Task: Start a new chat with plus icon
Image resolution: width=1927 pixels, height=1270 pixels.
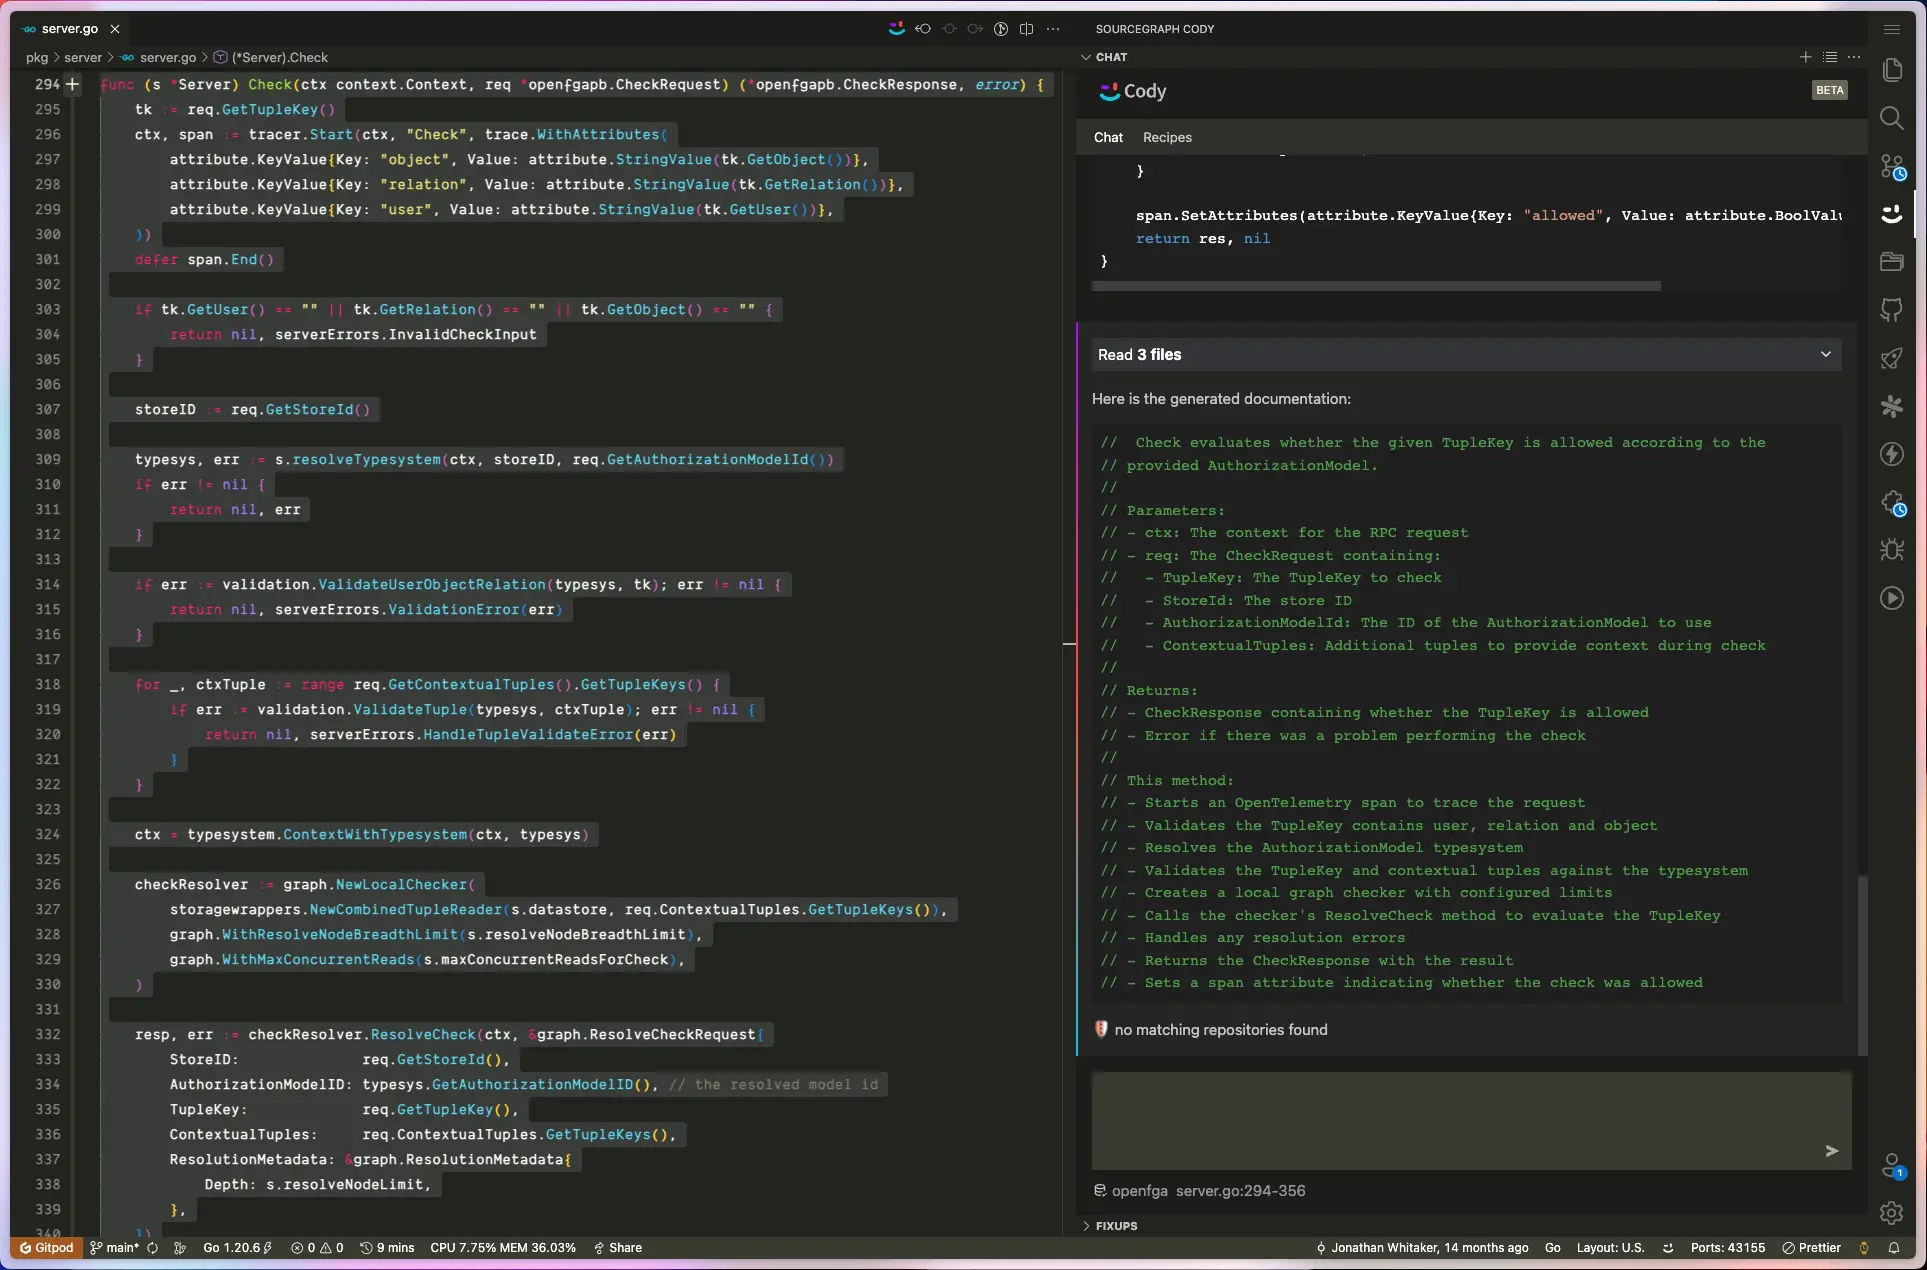Action: [x=1805, y=57]
